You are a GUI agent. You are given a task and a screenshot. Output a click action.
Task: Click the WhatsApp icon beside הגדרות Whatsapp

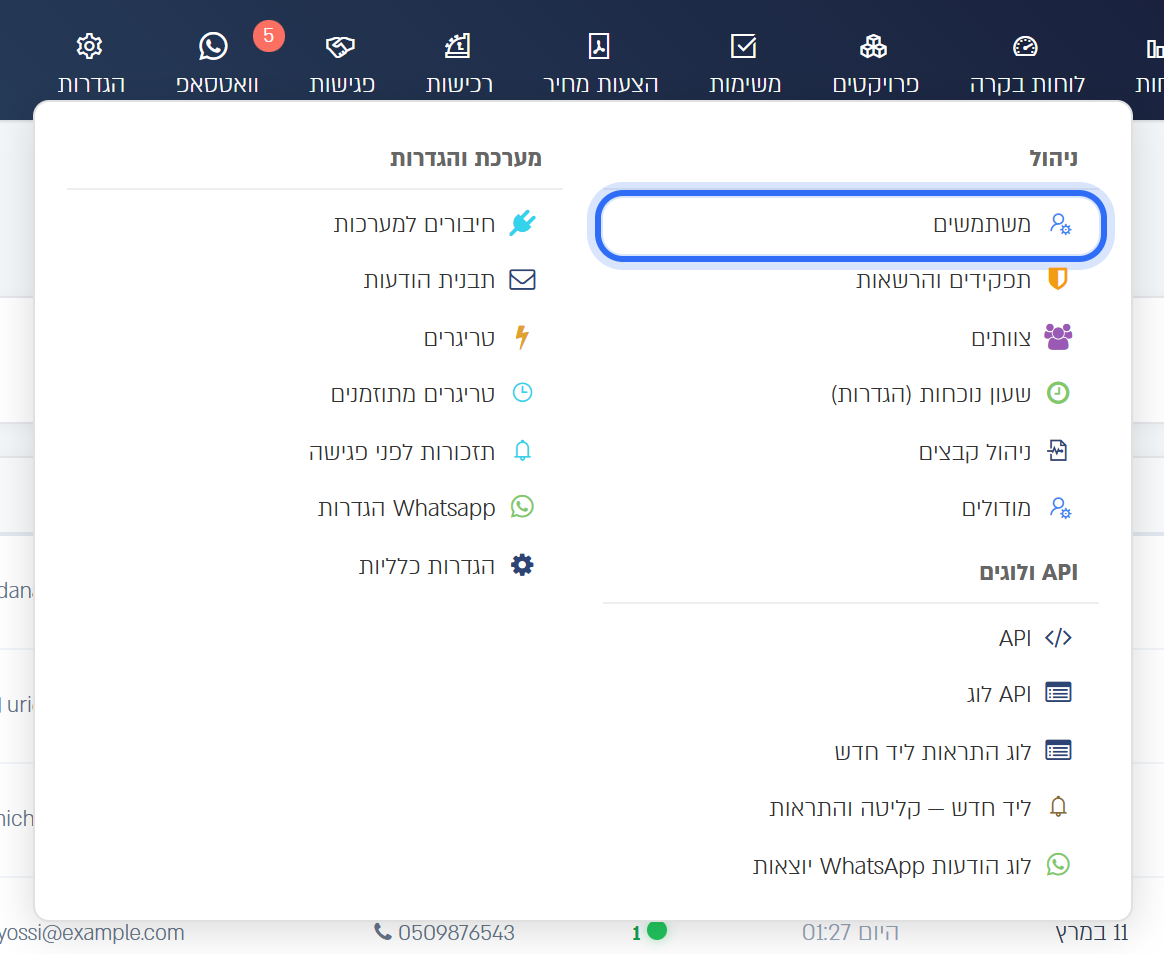click(523, 507)
